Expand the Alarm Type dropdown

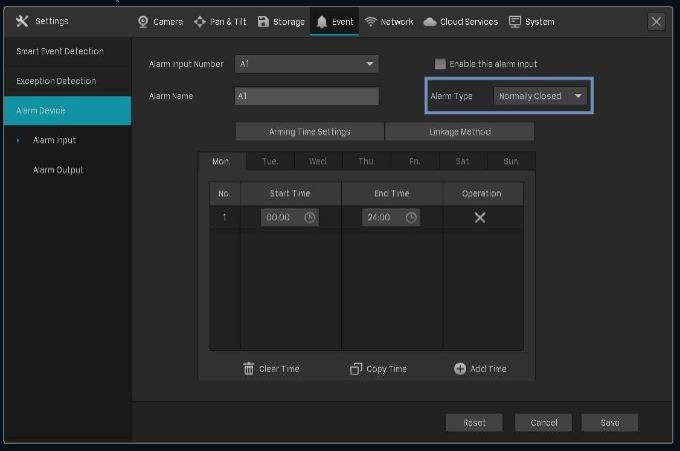(x=541, y=96)
